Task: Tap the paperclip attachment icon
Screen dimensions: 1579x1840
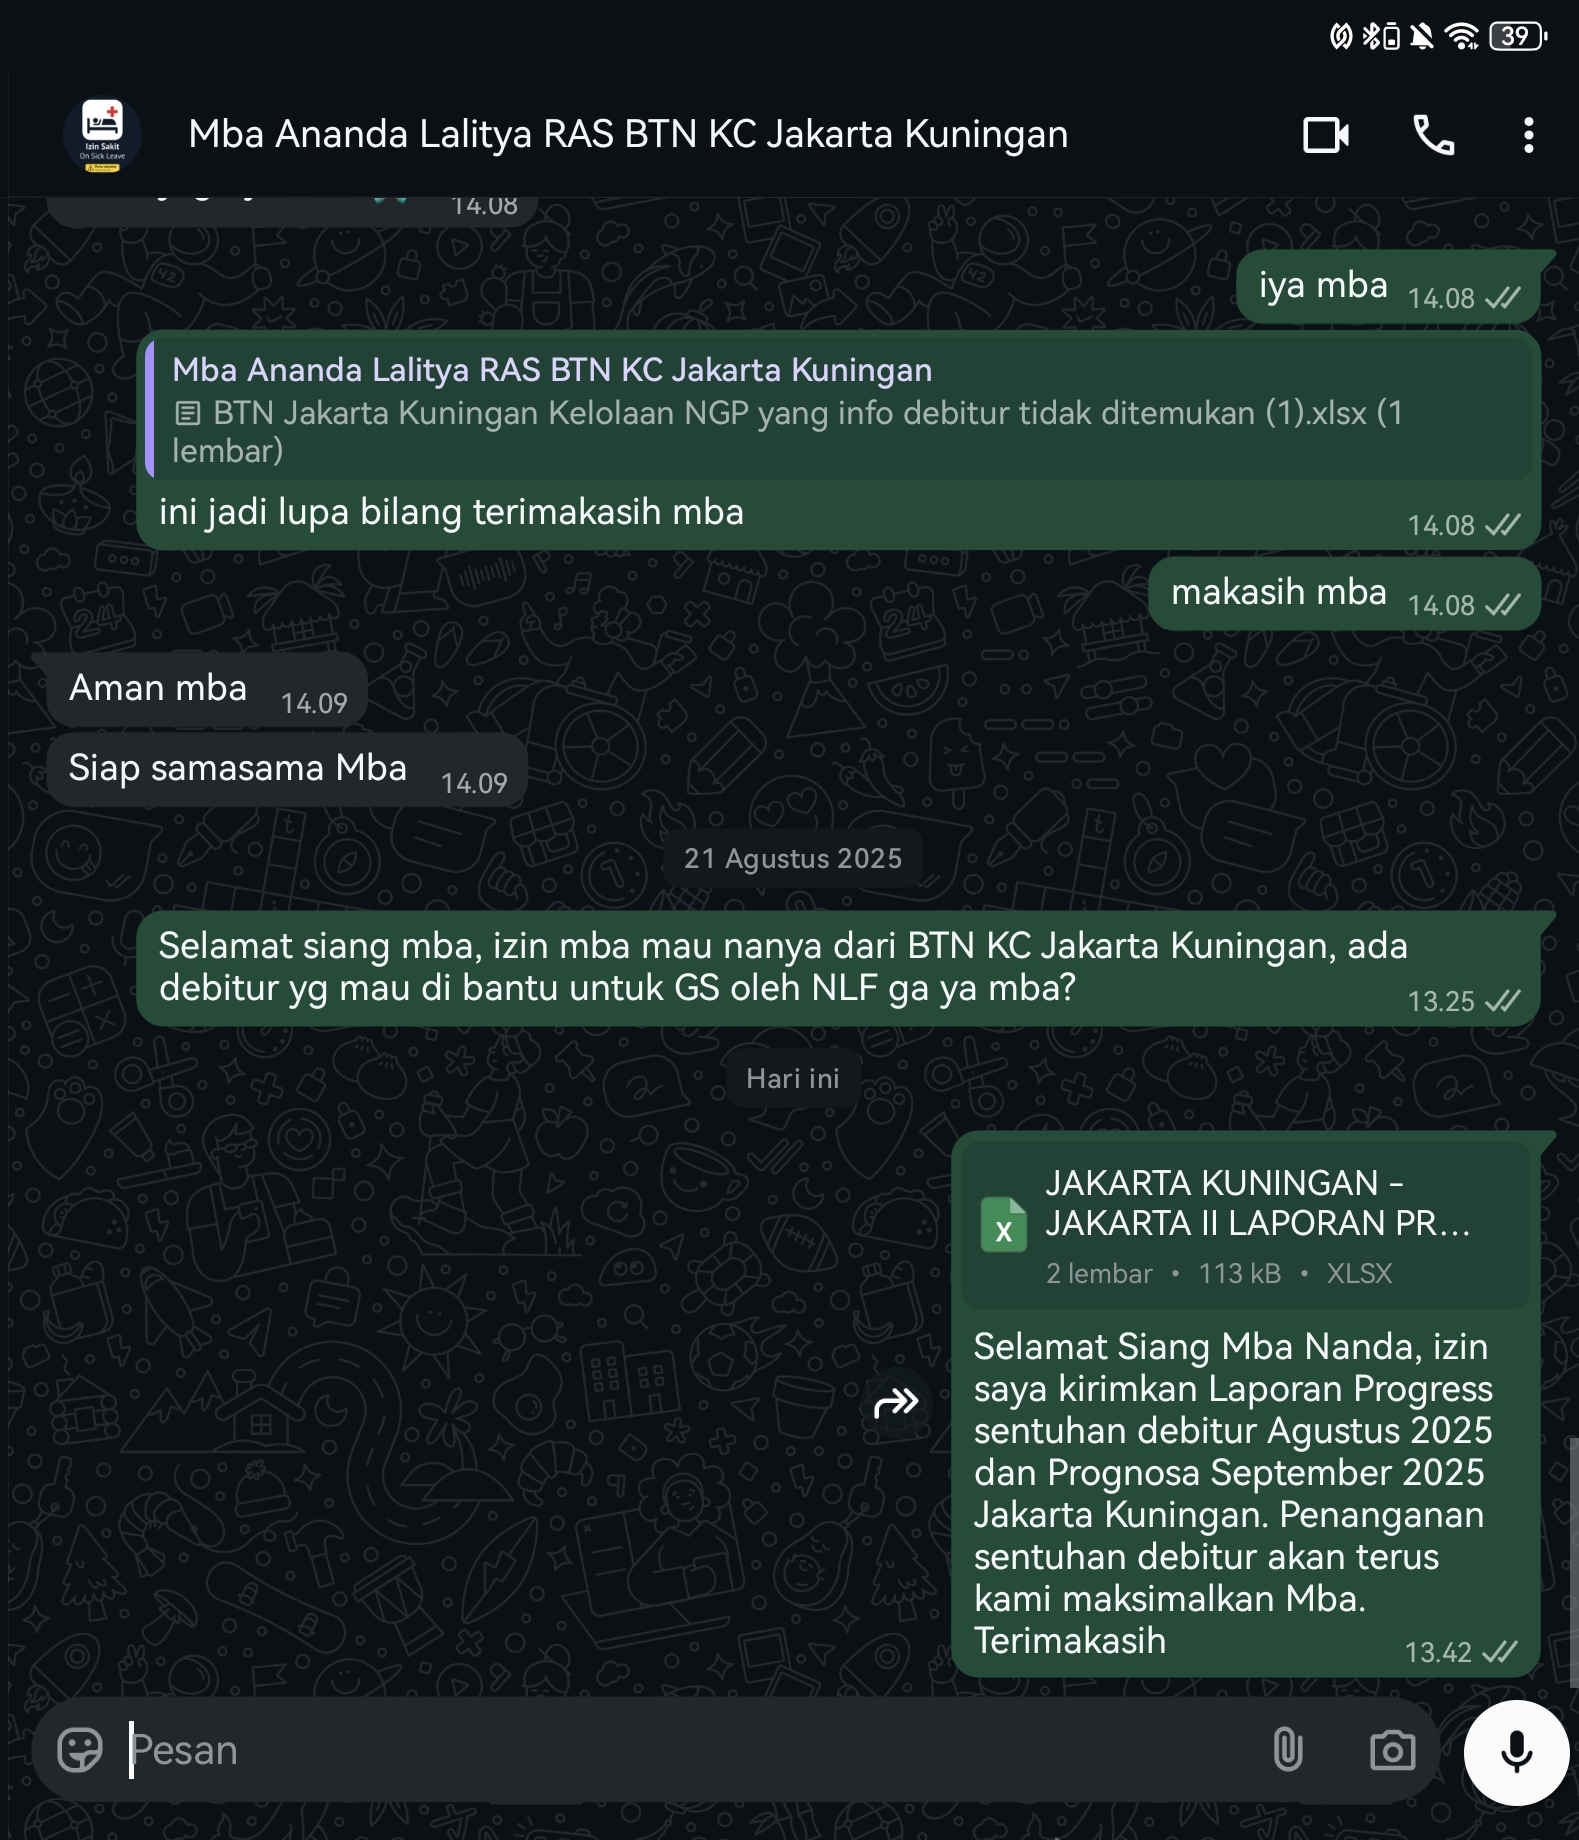Action: tap(1288, 1750)
